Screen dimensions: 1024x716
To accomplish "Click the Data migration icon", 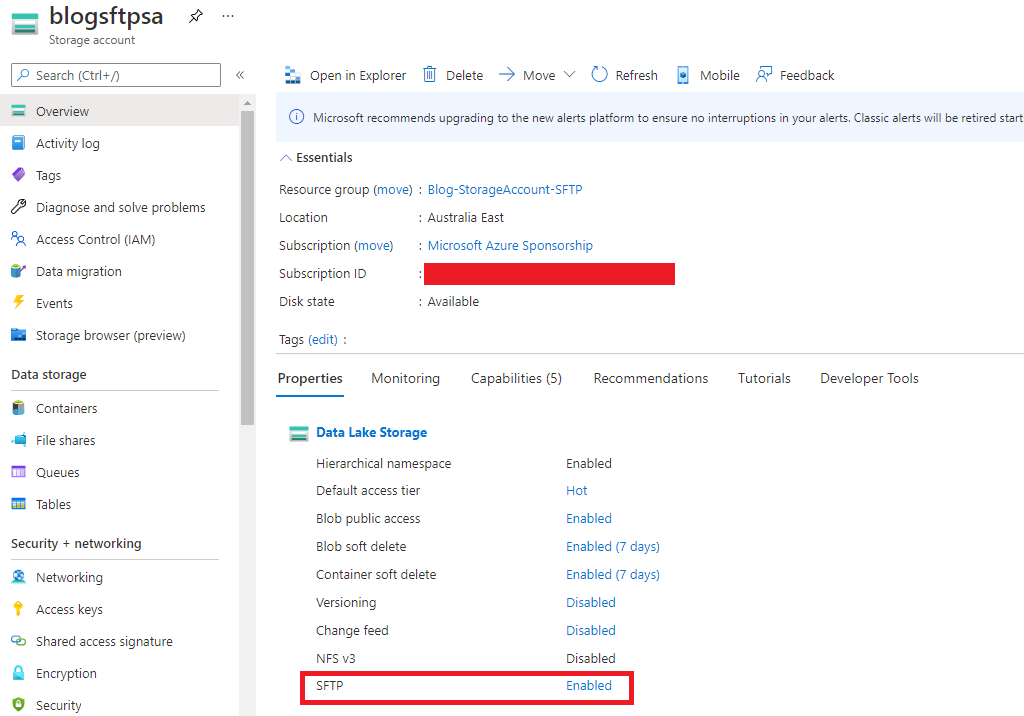I will click(18, 271).
